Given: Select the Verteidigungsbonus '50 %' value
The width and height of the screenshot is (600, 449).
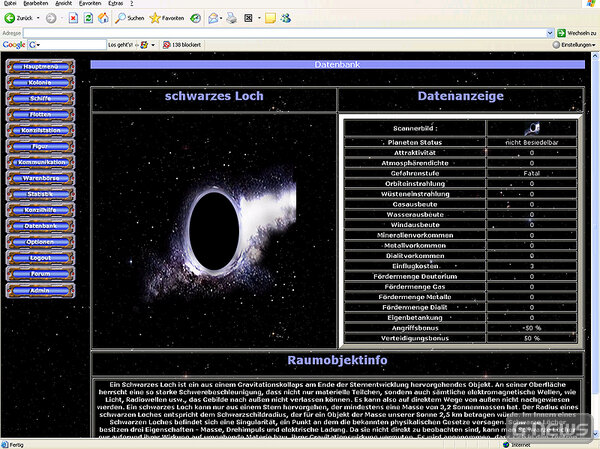Looking at the screenshot, I should tap(532, 338).
